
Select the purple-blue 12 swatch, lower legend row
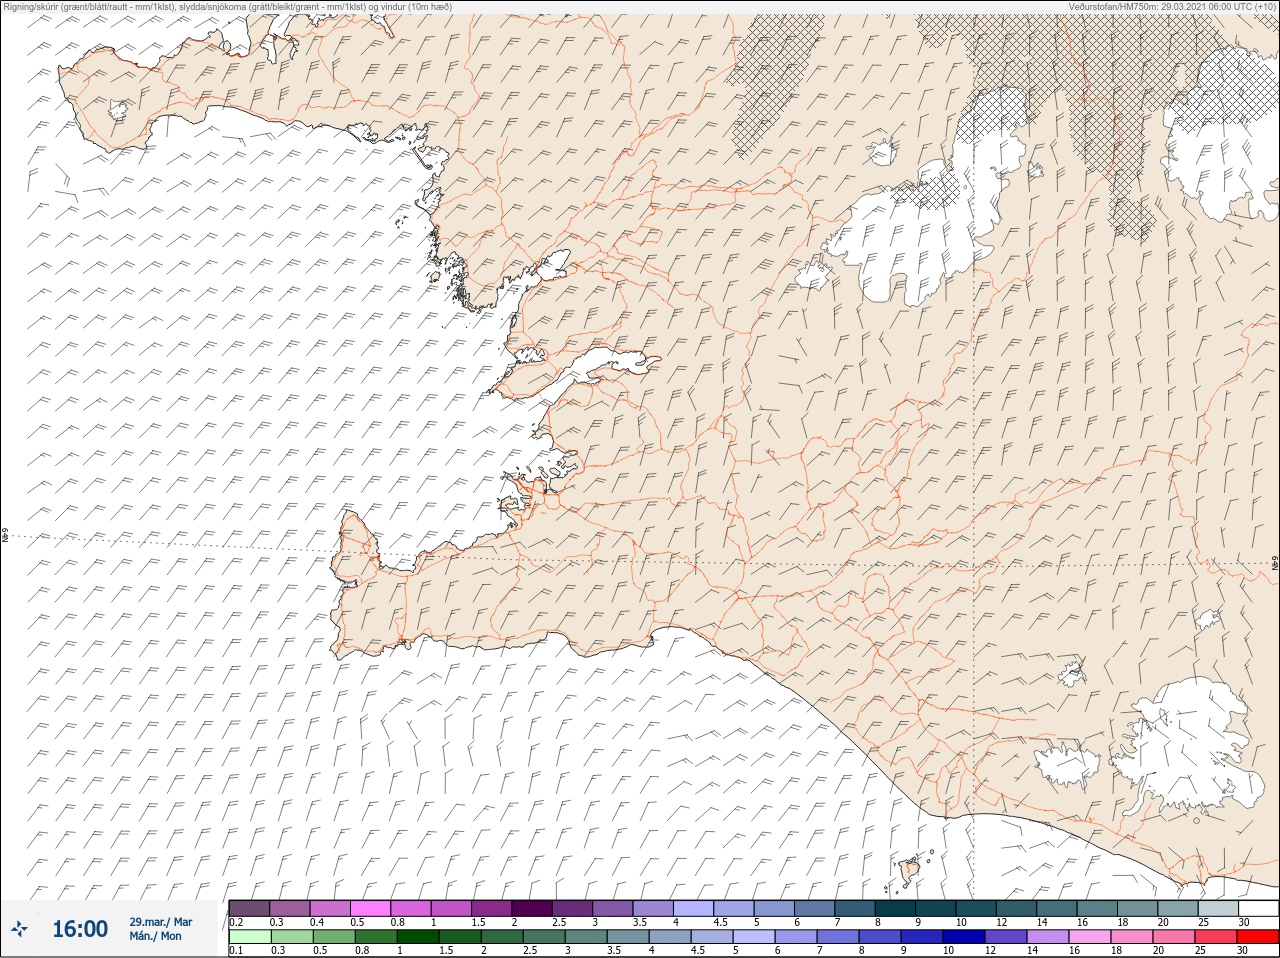tap(1006, 937)
